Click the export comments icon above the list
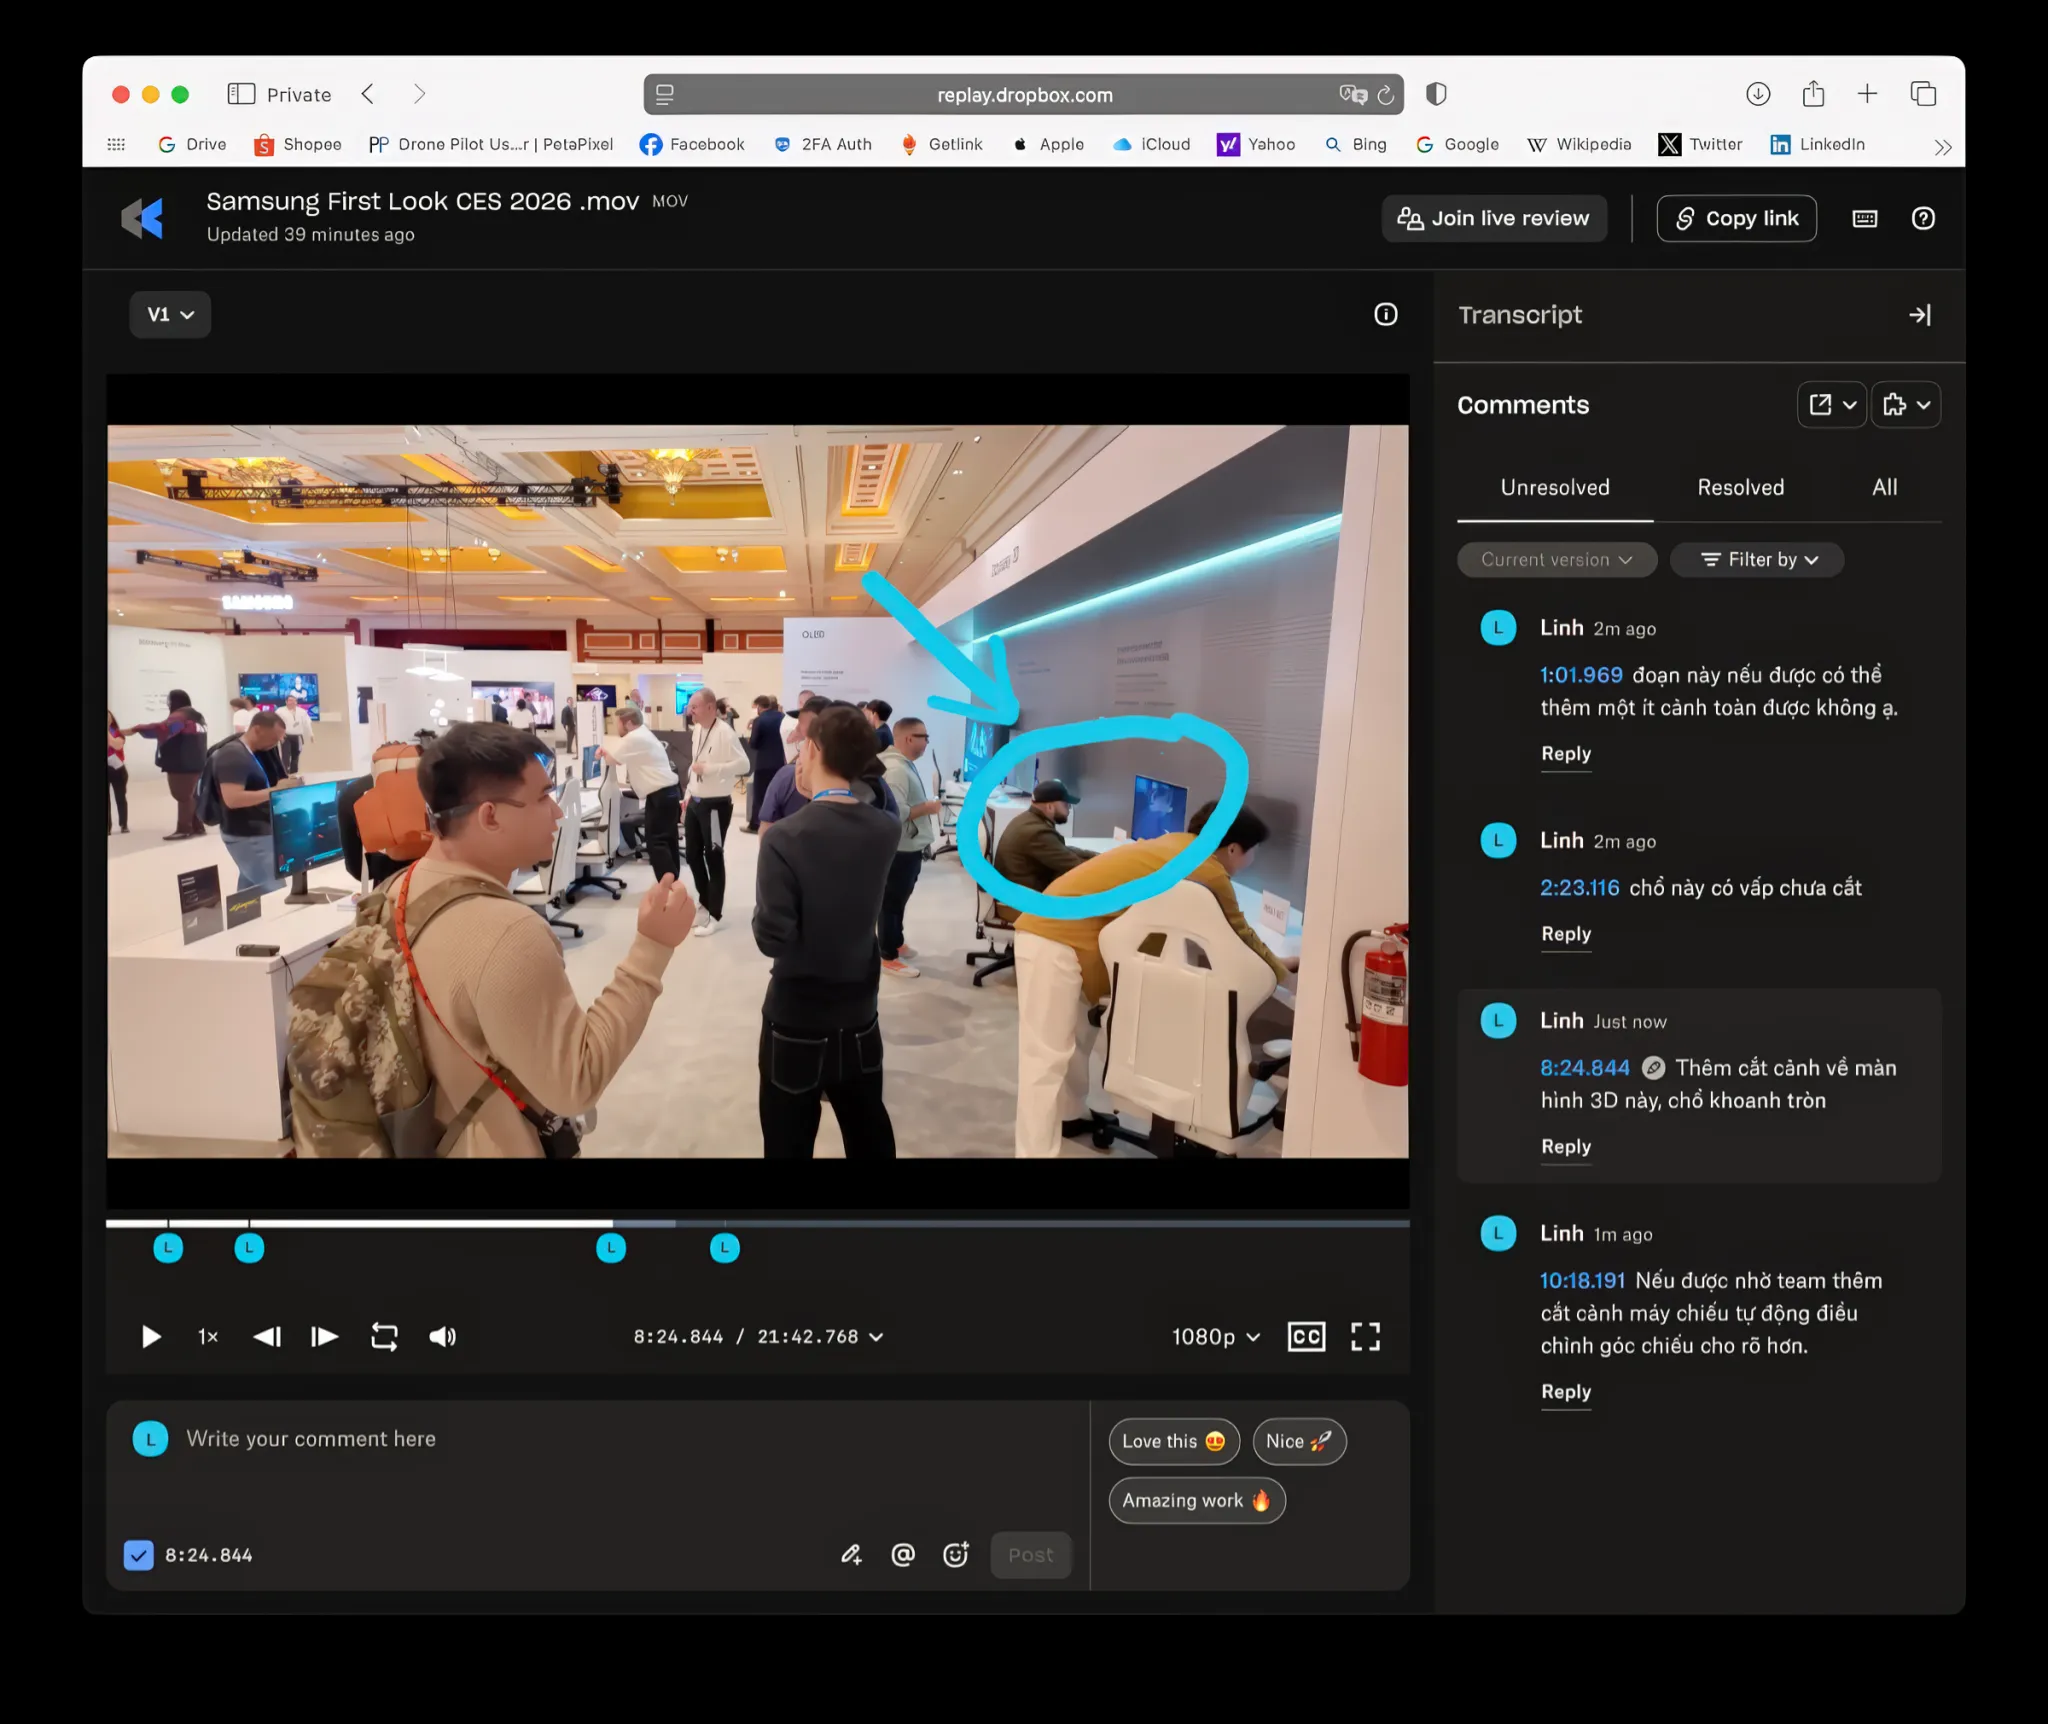 pos(1824,404)
